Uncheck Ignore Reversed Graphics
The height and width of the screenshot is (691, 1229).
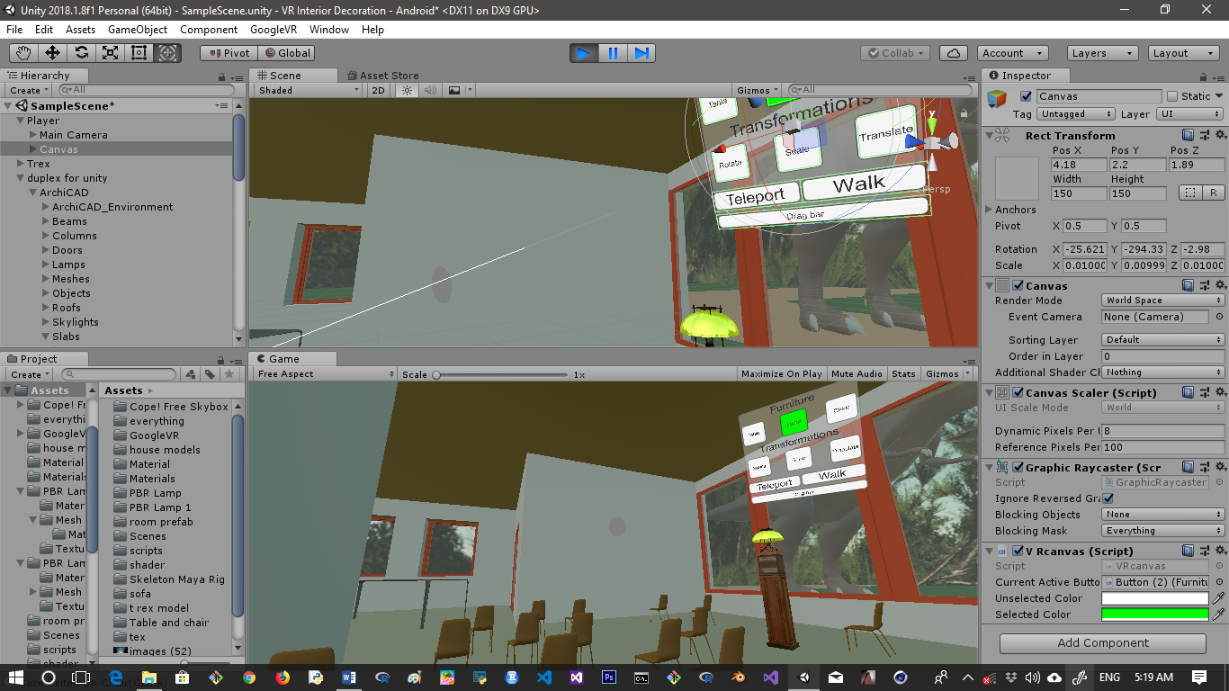1108,498
